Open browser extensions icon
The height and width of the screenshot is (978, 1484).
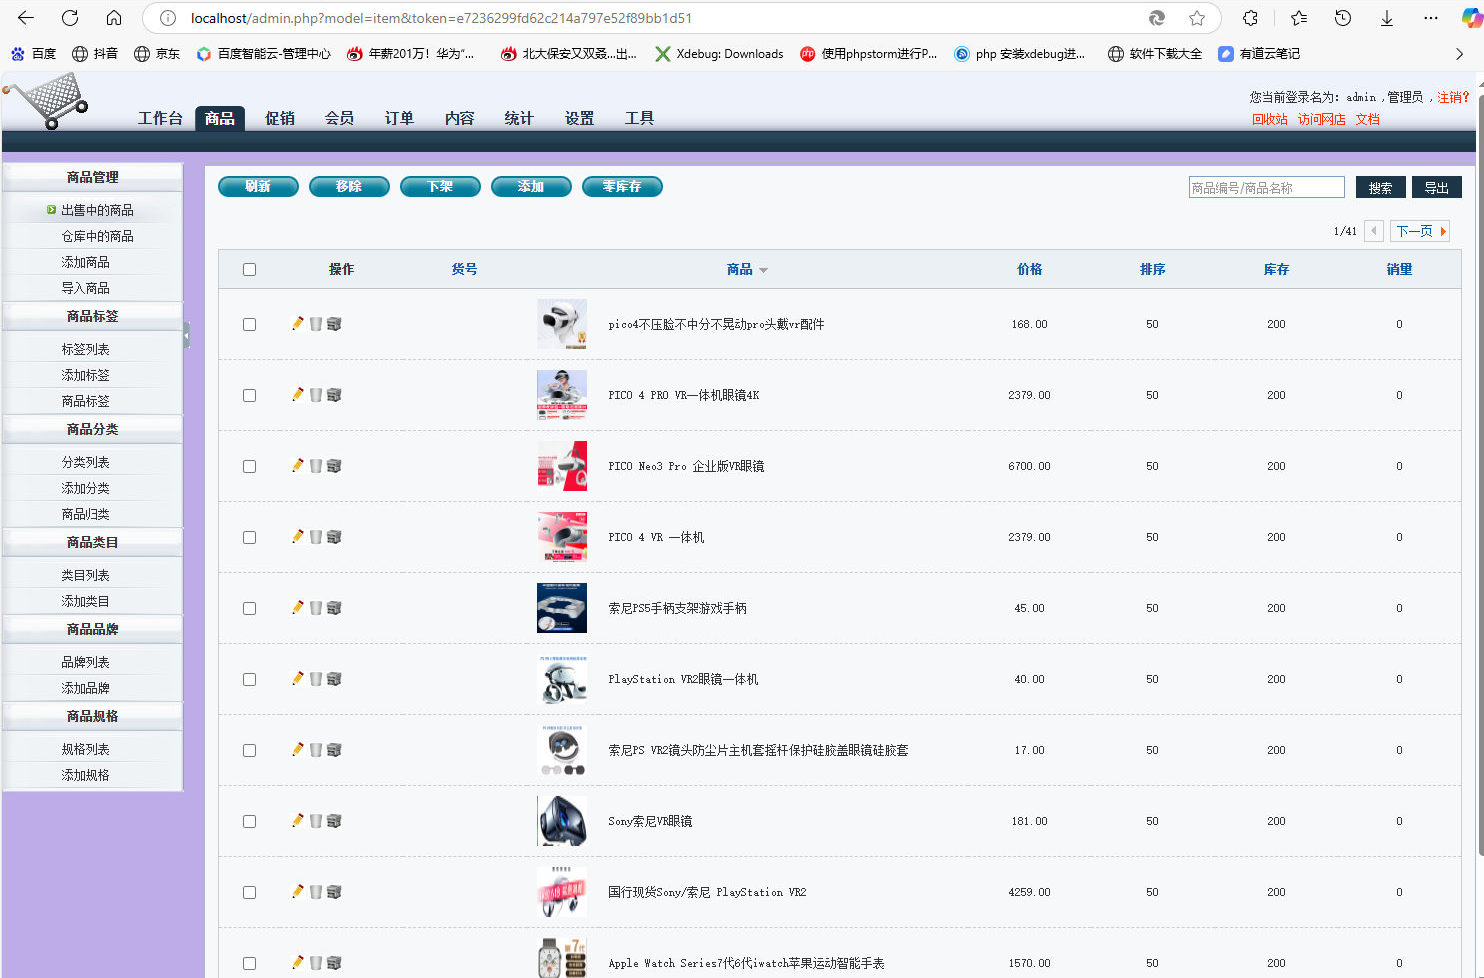[1250, 18]
